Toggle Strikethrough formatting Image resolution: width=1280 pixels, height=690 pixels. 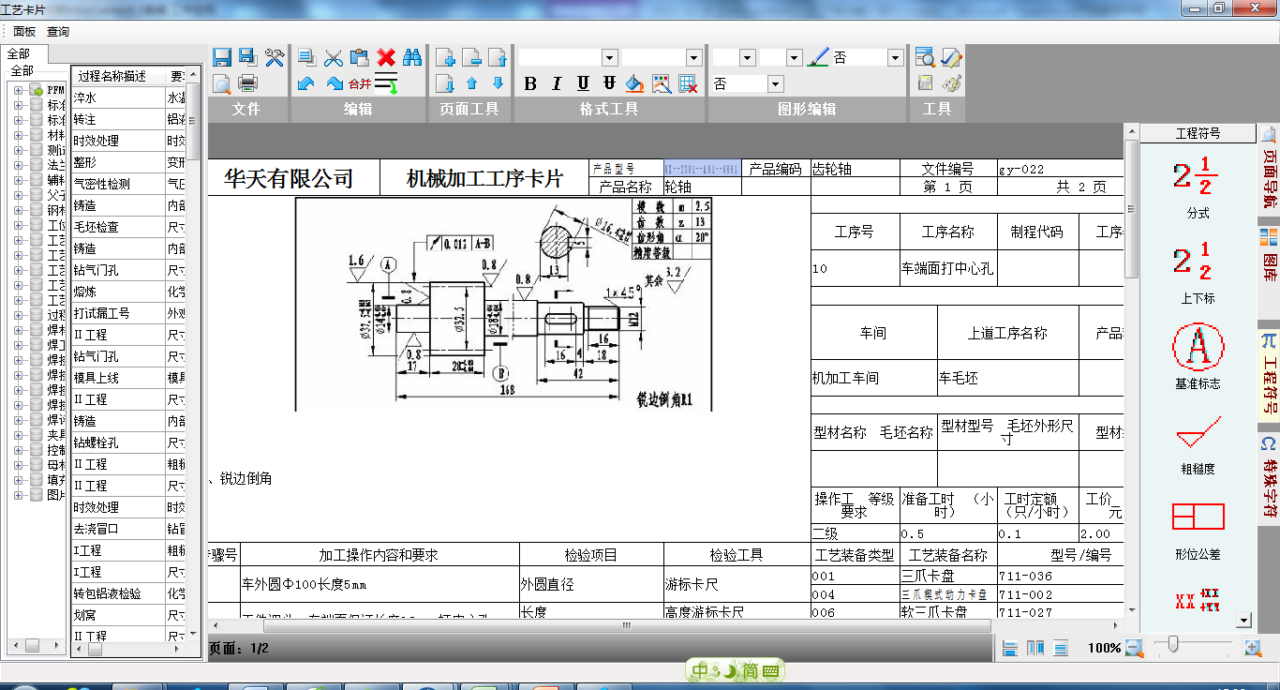[x=609, y=83]
